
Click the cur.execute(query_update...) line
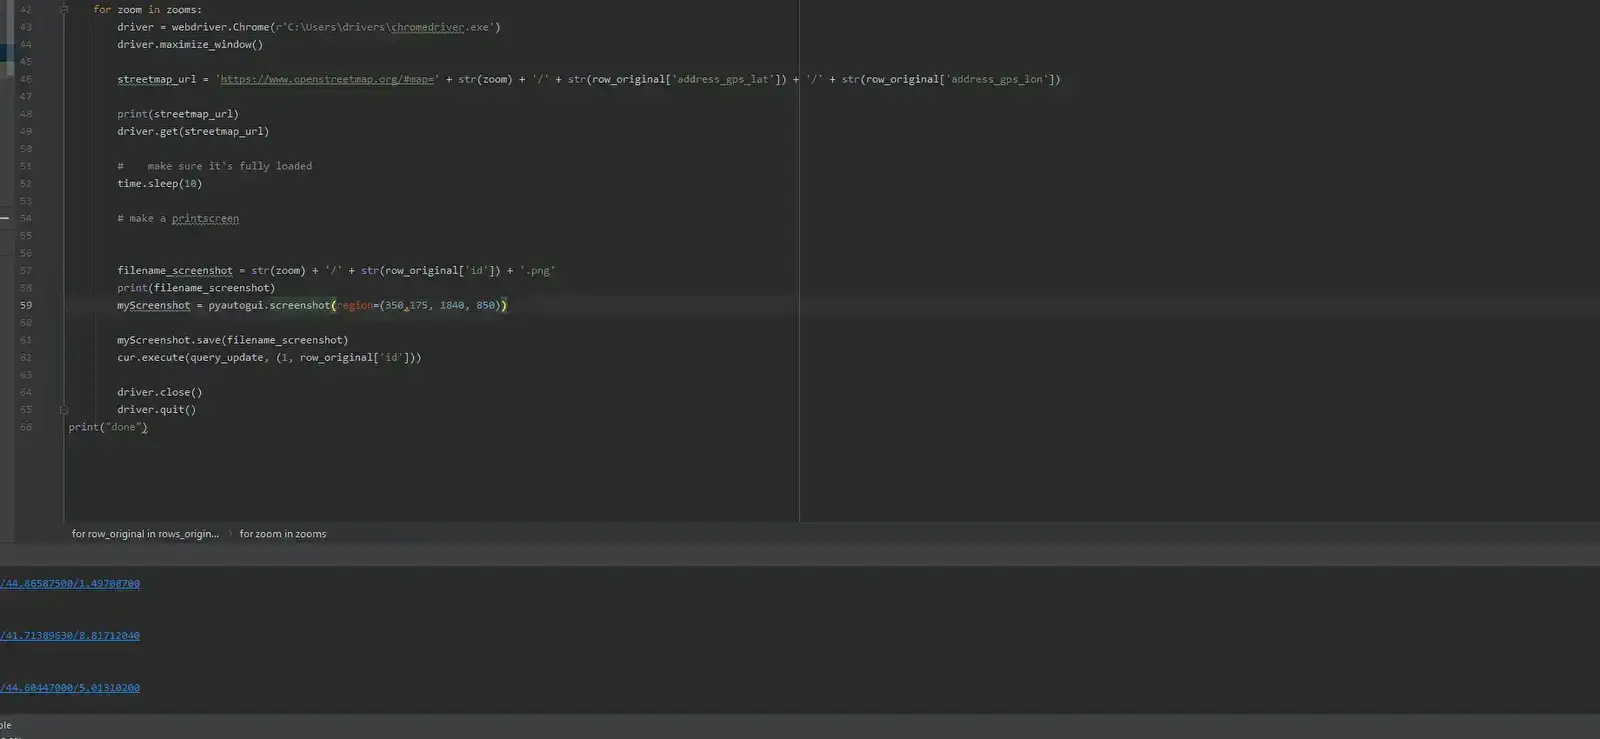pos(268,358)
